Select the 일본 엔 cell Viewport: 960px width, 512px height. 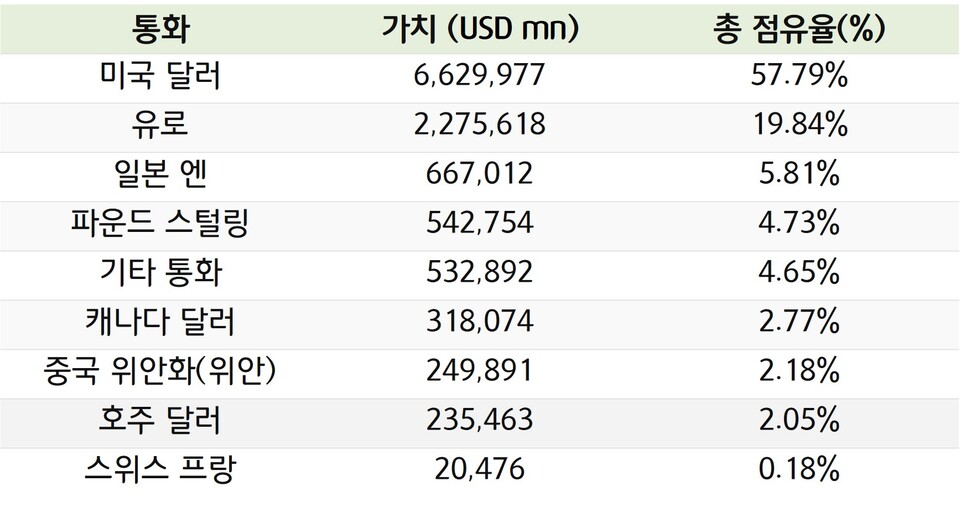click(x=160, y=176)
